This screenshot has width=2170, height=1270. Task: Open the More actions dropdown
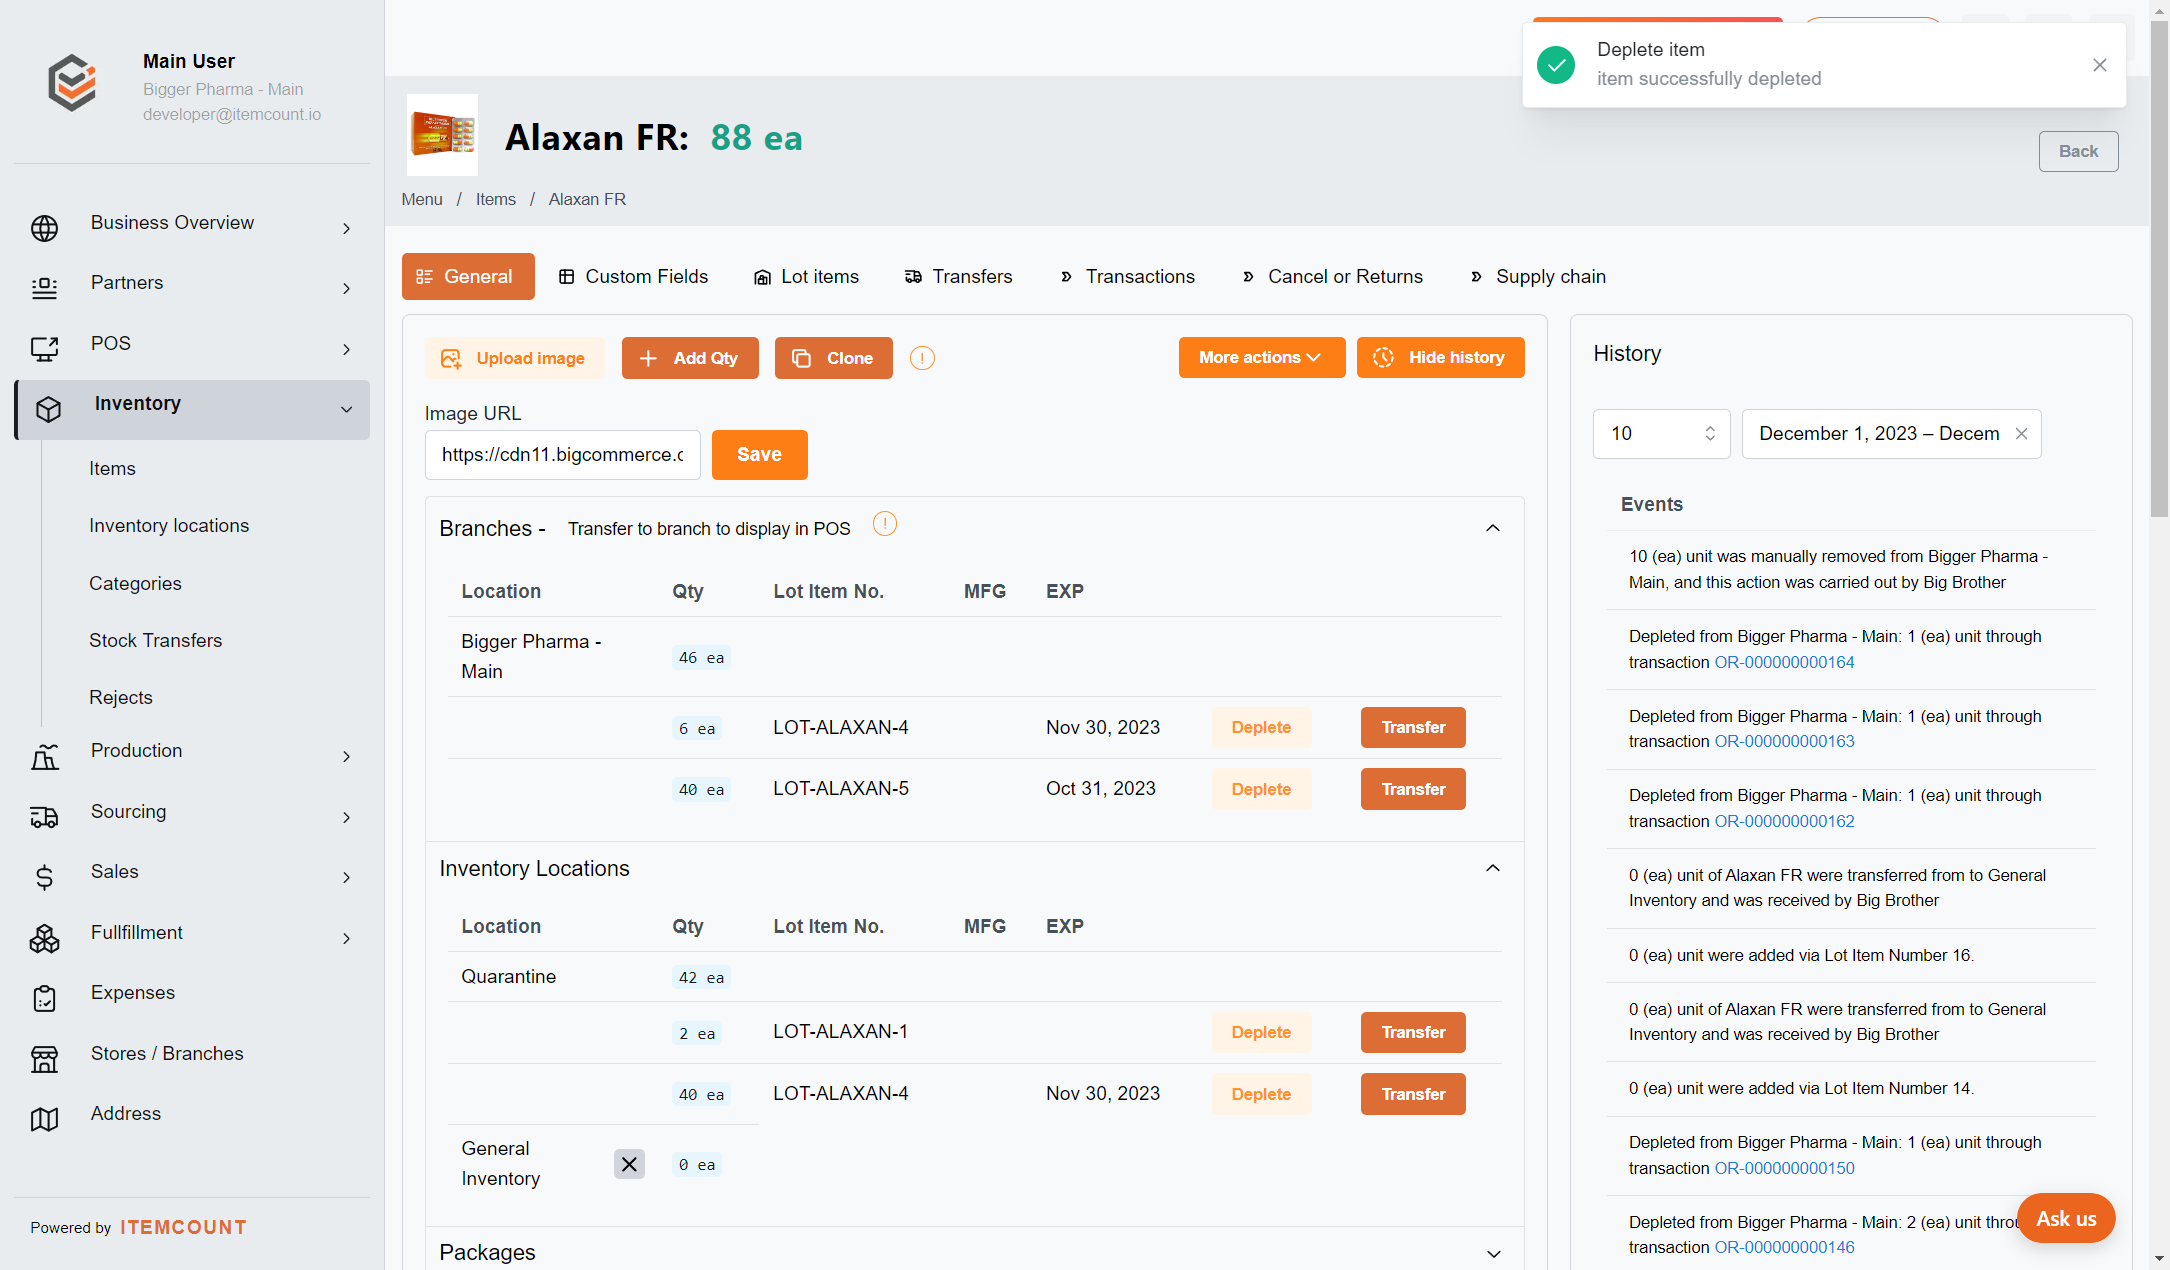[1261, 358]
